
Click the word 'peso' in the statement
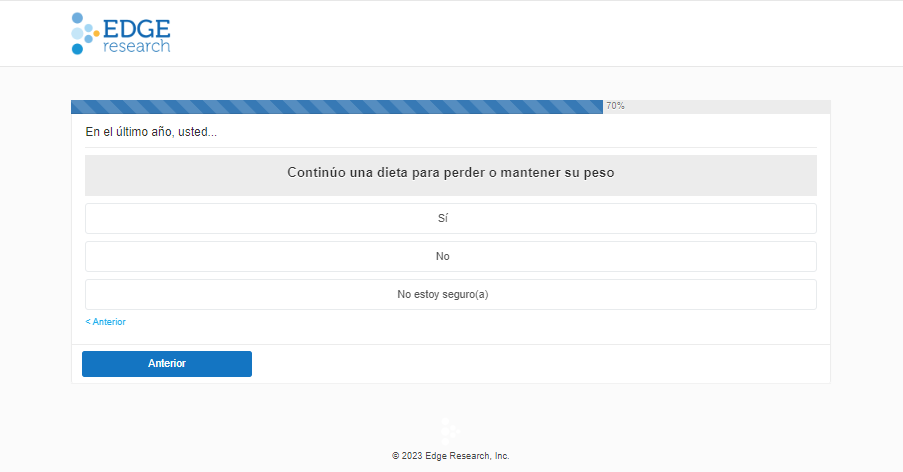(x=598, y=173)
